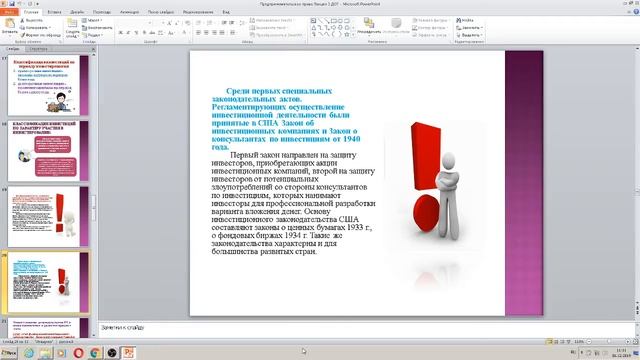The height and width of the screenshot is (360, 640).
Task: Open the Columns dropdown
Action: coord(233,33)
